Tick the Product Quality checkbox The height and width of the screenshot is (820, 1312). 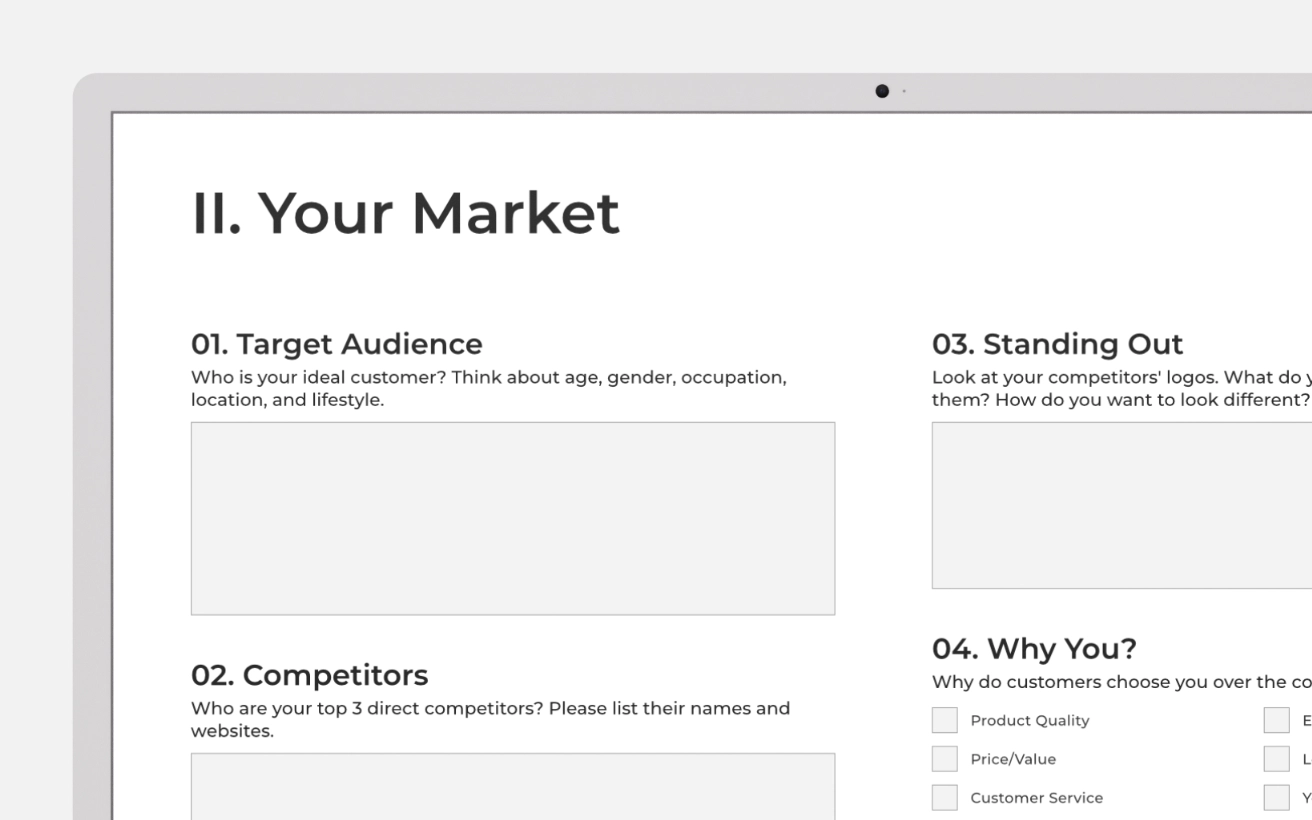944,720
